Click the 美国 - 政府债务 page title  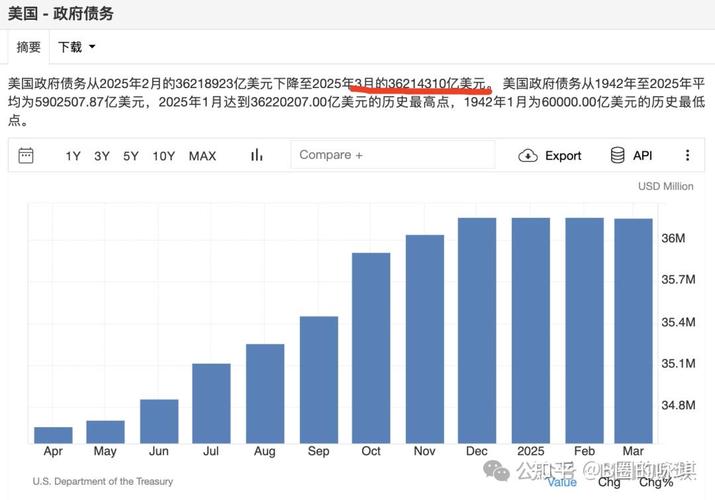click(61, 13)
